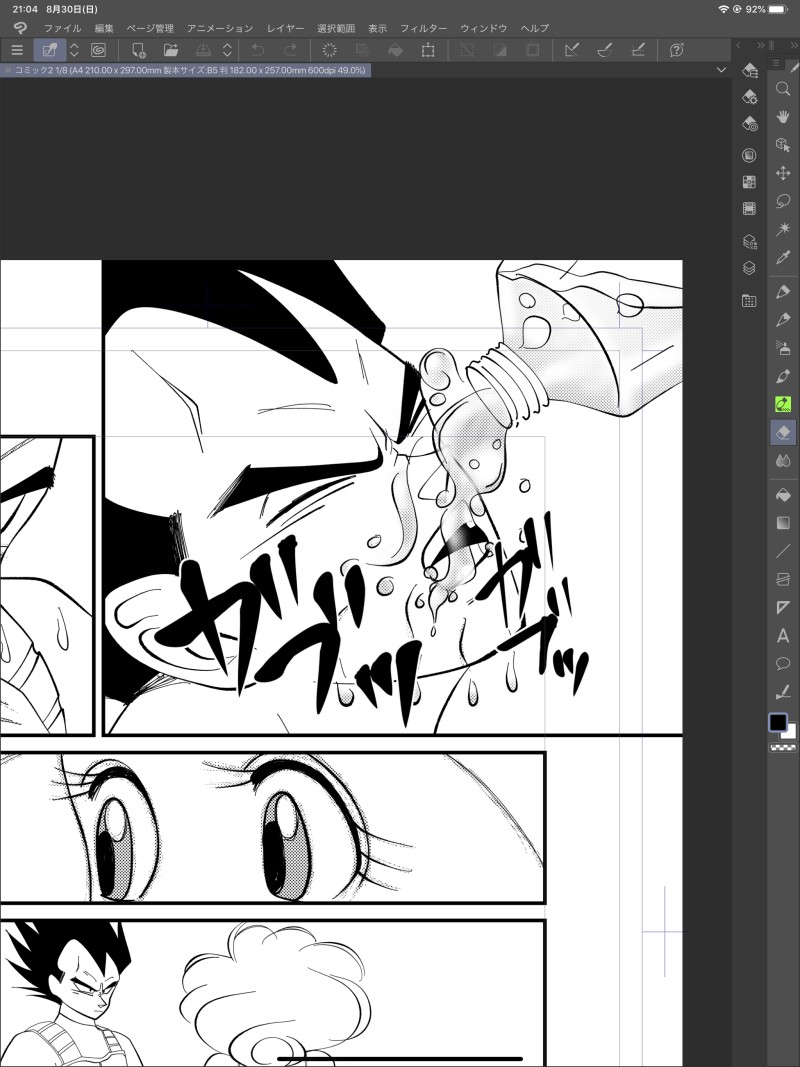The width and height of the screenshot is (800, 1067).
Task: Select the Hand move-canvas tool
Action: (782, 117)
